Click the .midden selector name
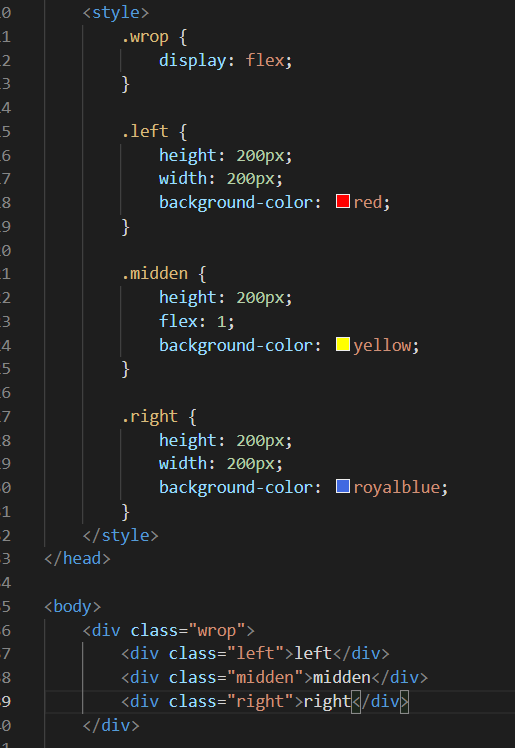The width and height of the screenshot is (515, 748). click(154, 274)
